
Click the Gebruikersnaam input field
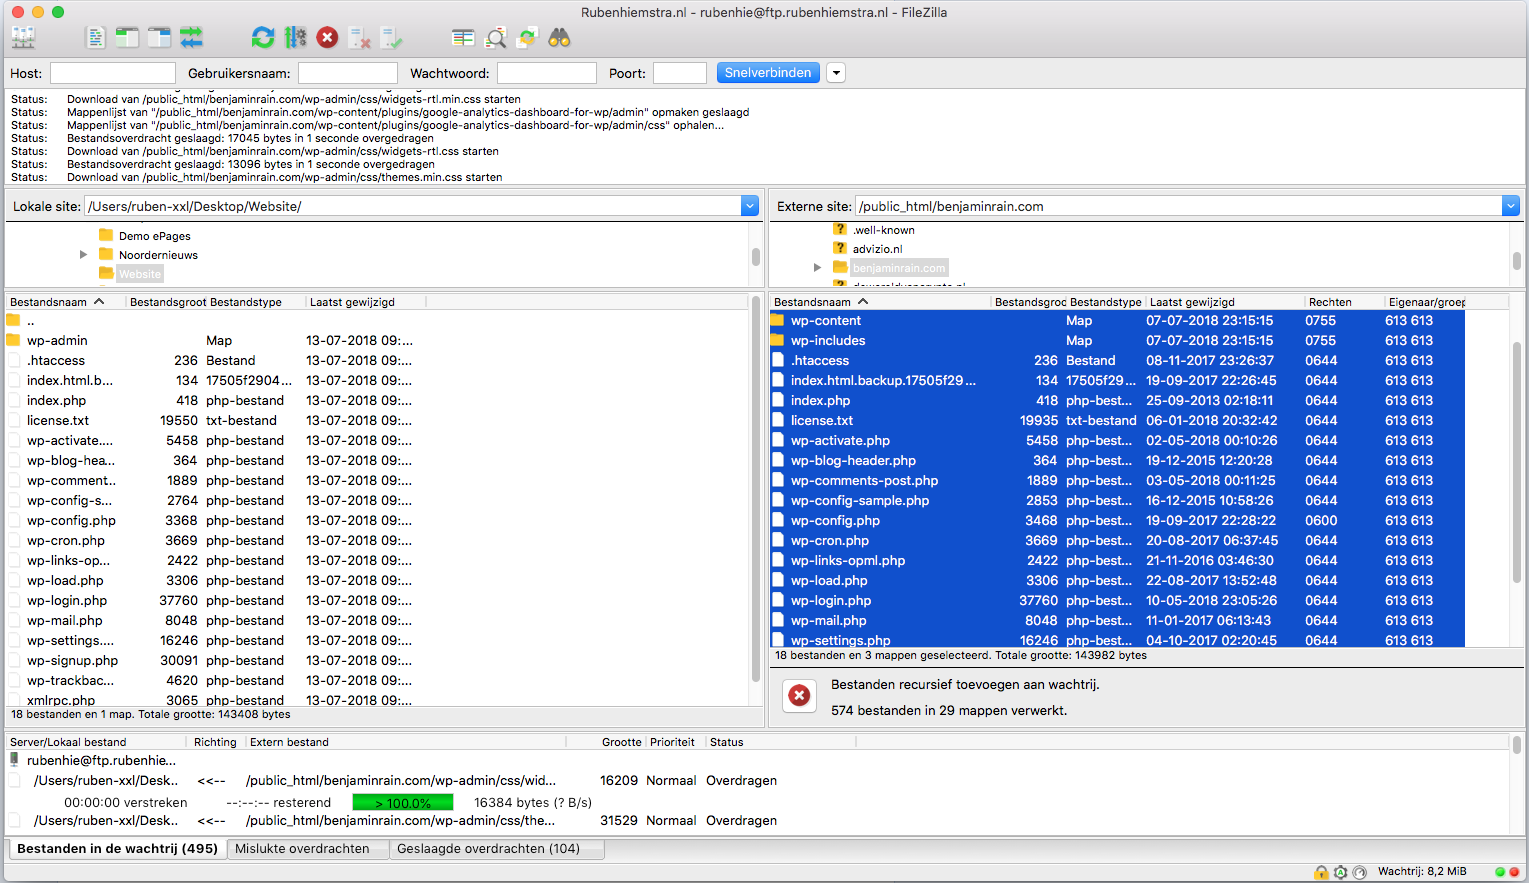coord(348,73)
